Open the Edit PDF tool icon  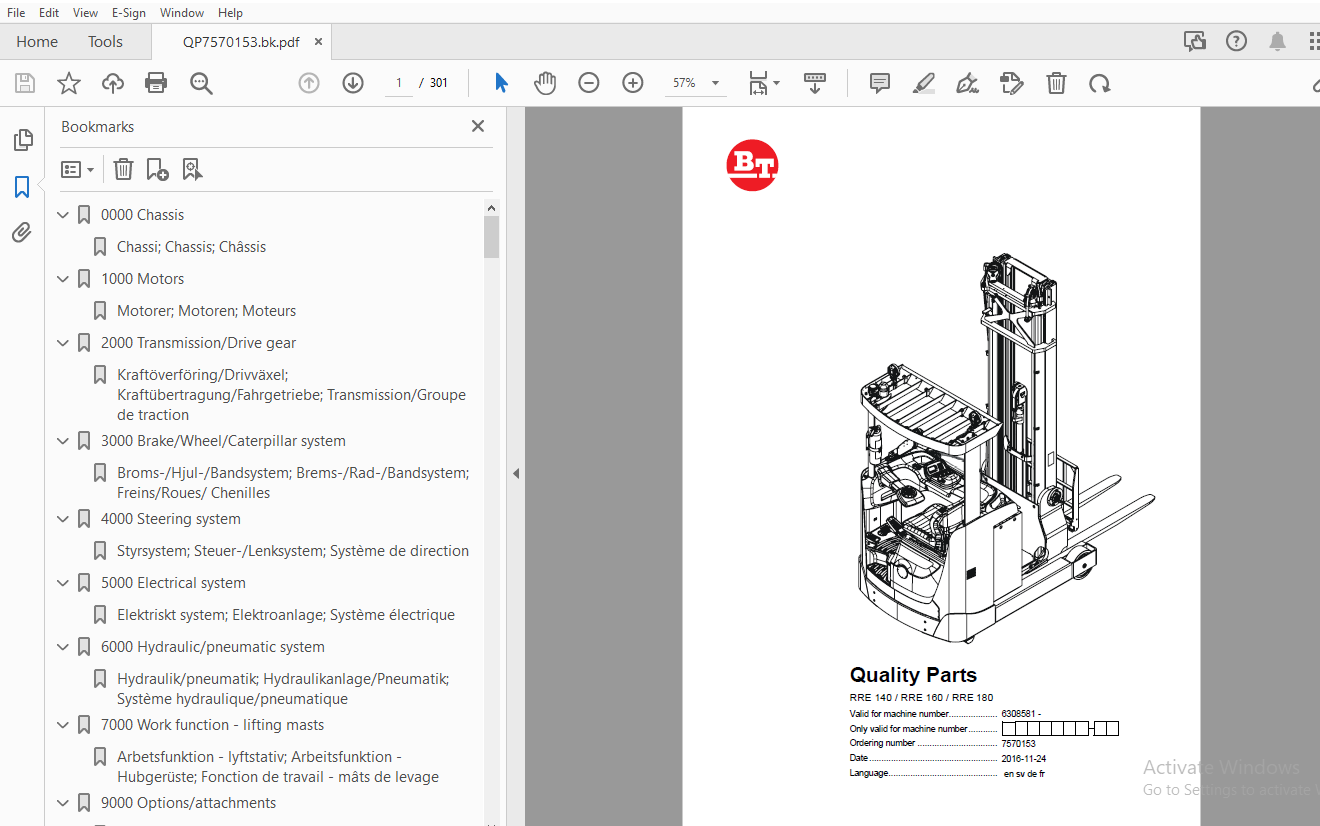(x=1012, y=83)
